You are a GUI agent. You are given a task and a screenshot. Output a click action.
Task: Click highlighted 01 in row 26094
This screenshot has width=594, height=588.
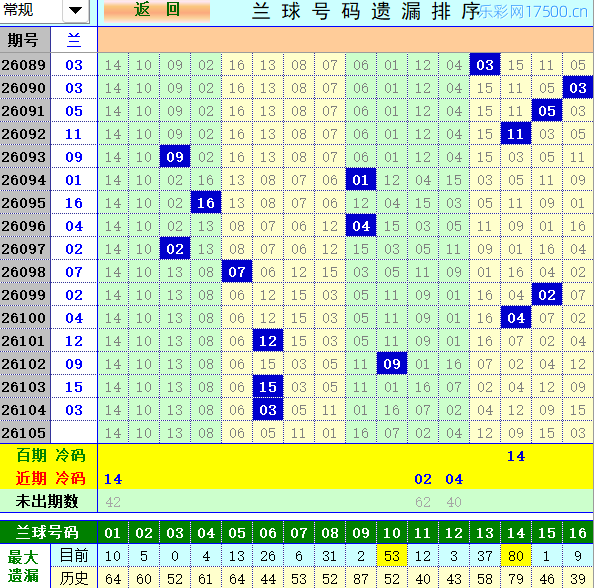tap(361, 180)
